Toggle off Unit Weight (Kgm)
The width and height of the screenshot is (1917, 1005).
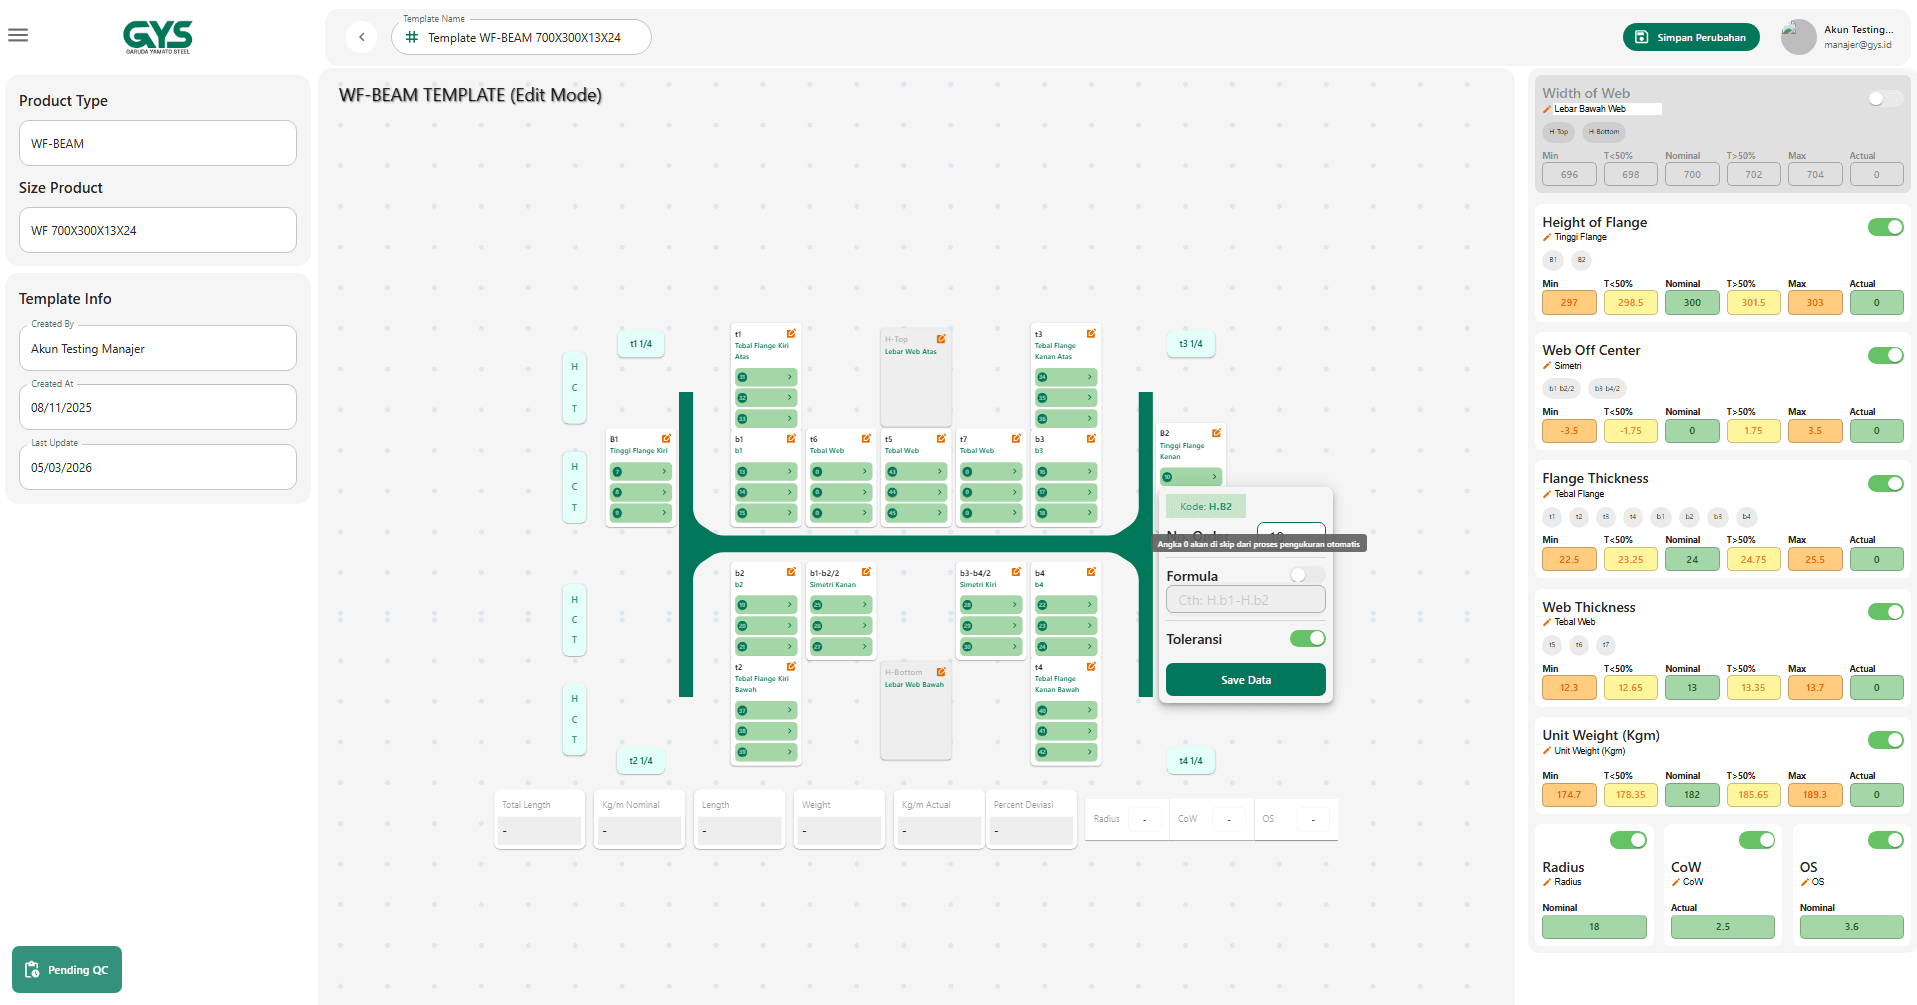point(1885,740)
